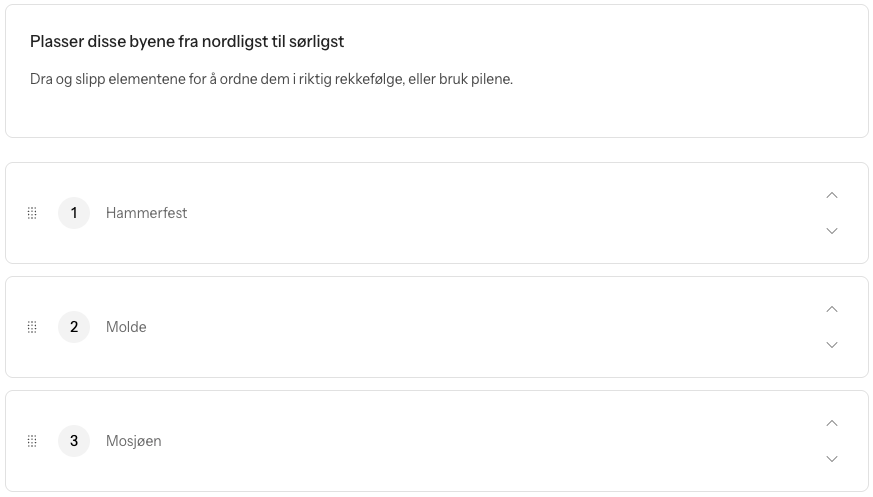Viewport: 873px width, 497px height.
Task: Move Hammerfest up with its up arrow
Action: (x=832, y=195)
